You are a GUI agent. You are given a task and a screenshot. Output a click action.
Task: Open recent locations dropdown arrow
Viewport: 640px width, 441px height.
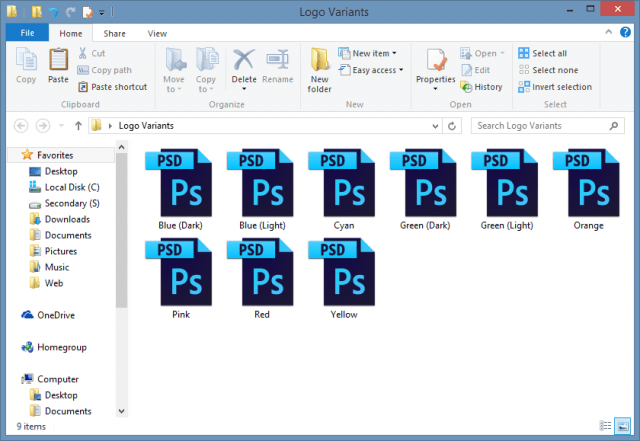point(61,126)
